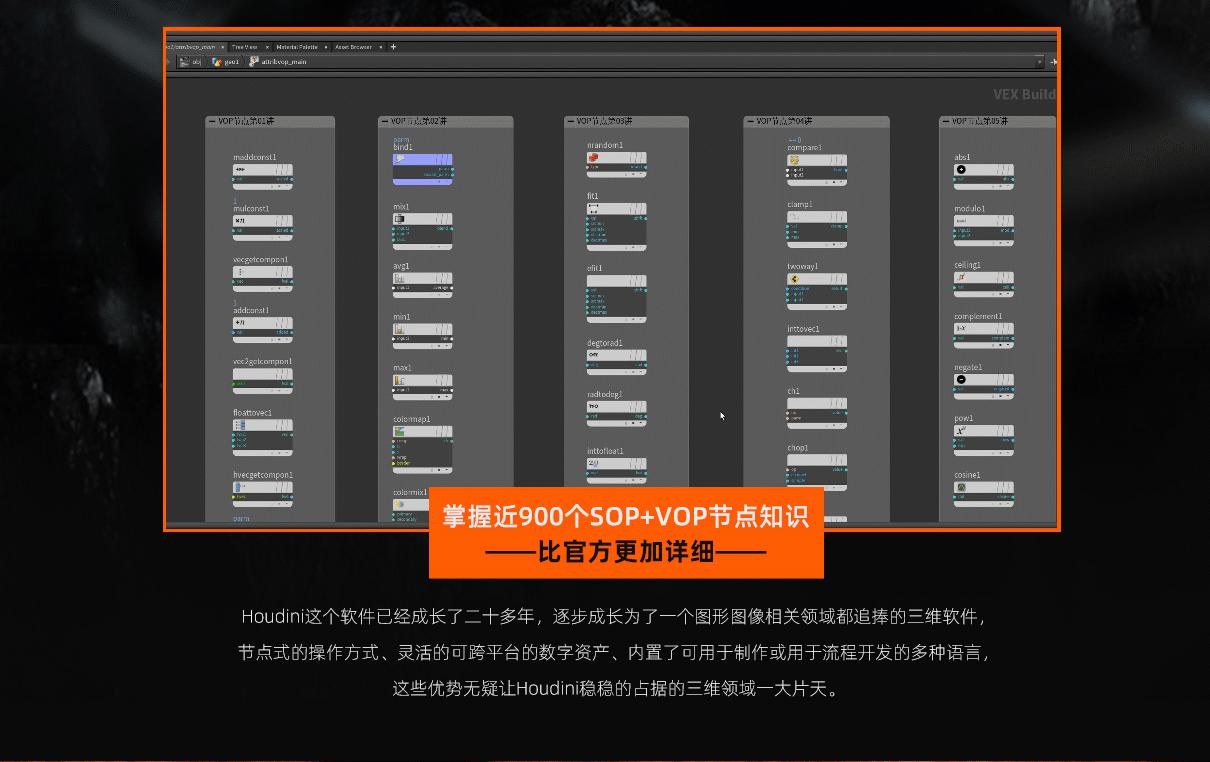Open the Material Palette tab

(297, 47)
